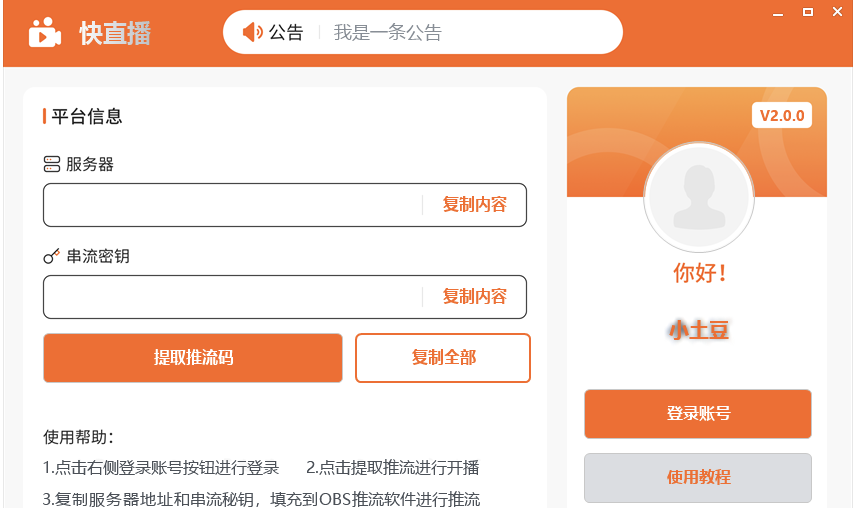Open the 使用教程 tutorial button
Viewport: 863px width, 508px height.
click(x=698, y=477)
